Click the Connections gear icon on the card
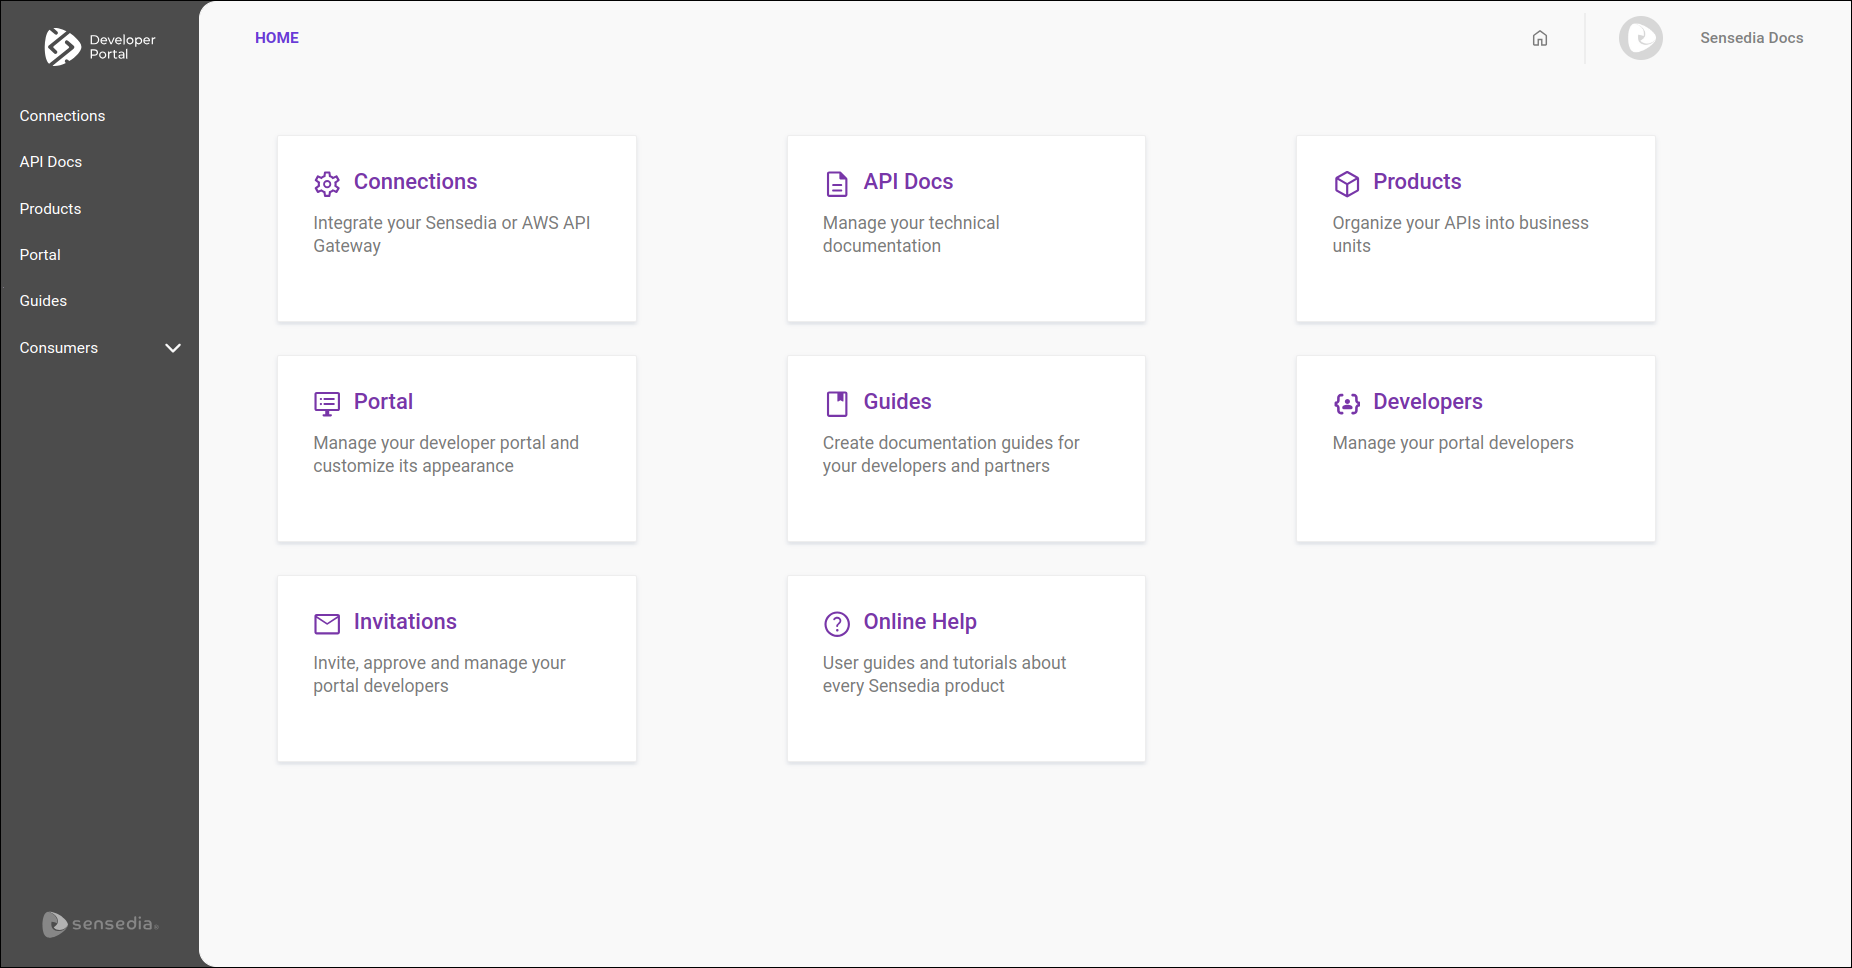Screen dimensions: 1852x968 click(x=327, y=184)
